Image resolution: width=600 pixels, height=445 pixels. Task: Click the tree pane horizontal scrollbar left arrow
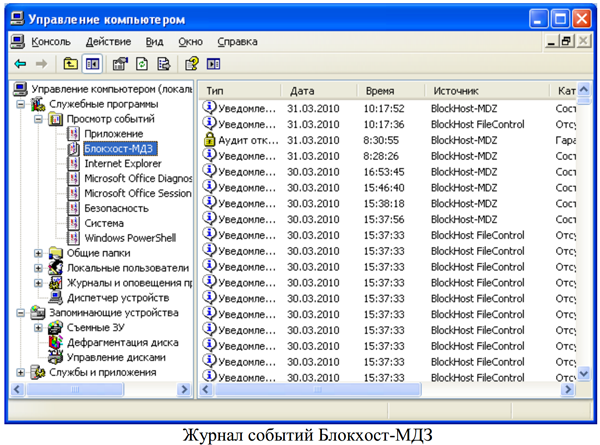[17, 390]
